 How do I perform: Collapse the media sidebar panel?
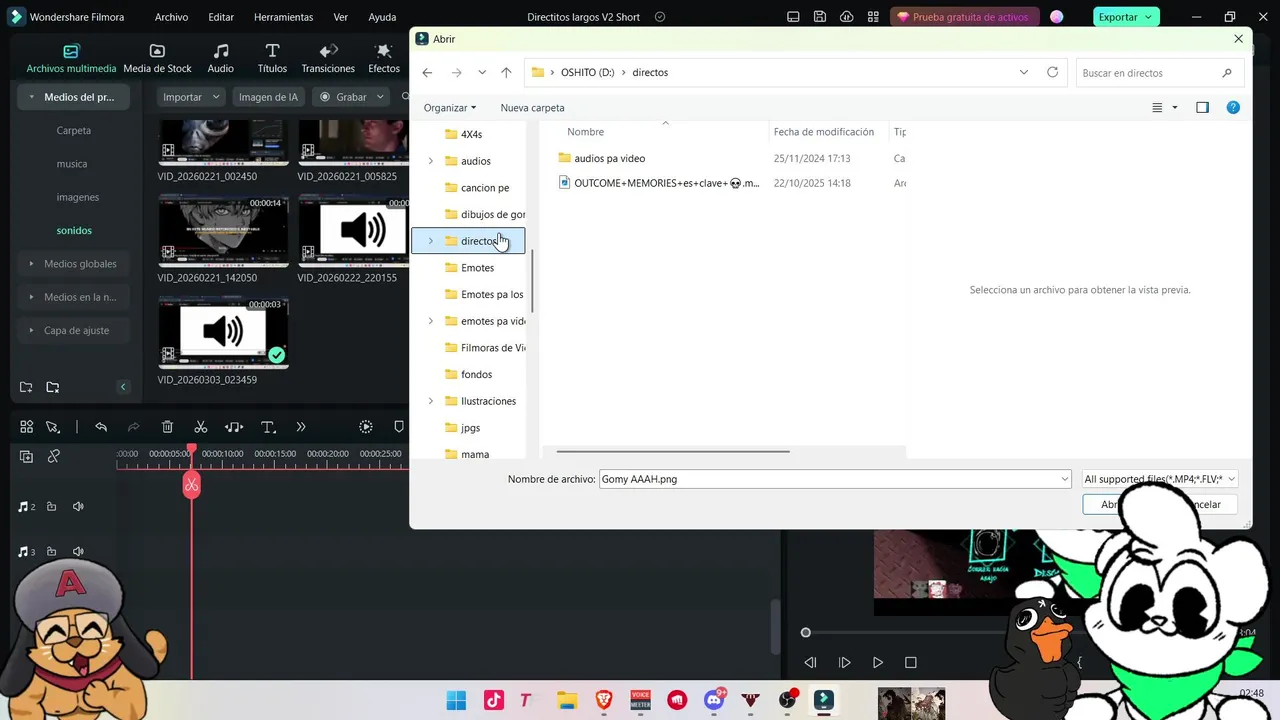tap(123, 387)
